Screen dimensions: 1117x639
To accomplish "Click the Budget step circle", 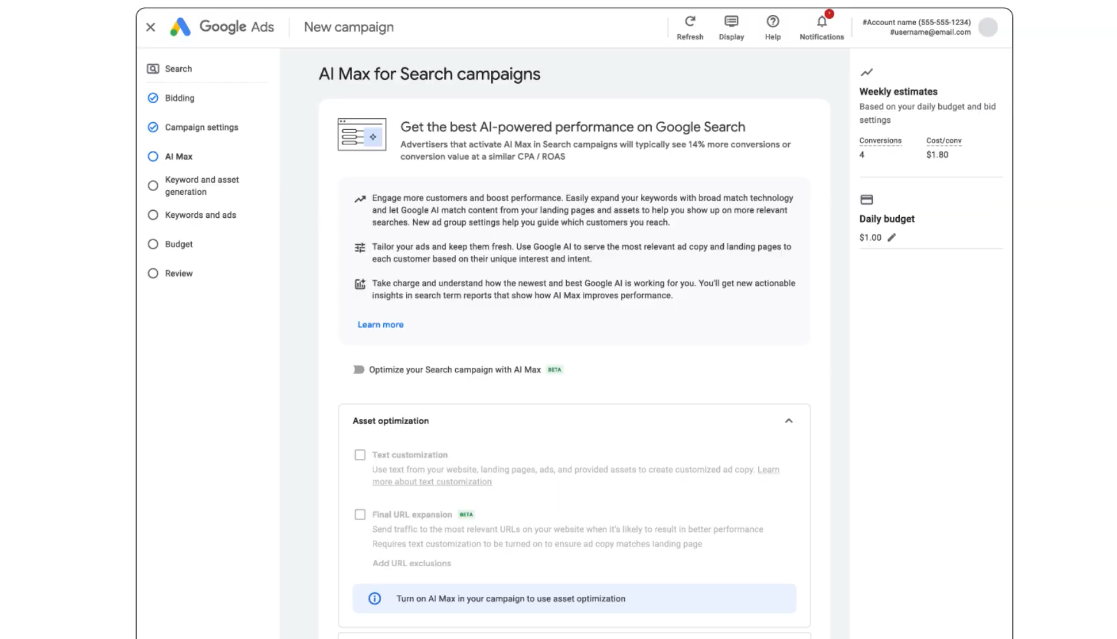I will (152, 244).
